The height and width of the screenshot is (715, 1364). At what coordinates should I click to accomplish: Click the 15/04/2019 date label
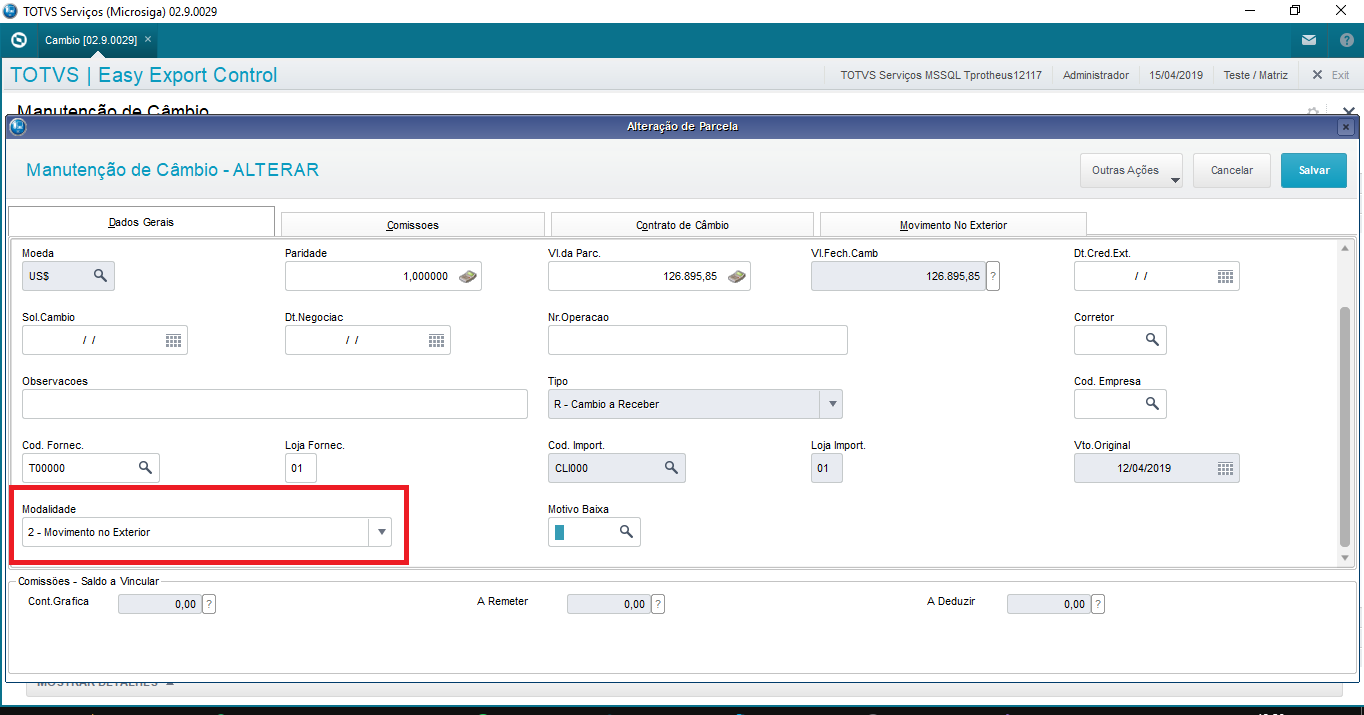(x=1176, y=75)
